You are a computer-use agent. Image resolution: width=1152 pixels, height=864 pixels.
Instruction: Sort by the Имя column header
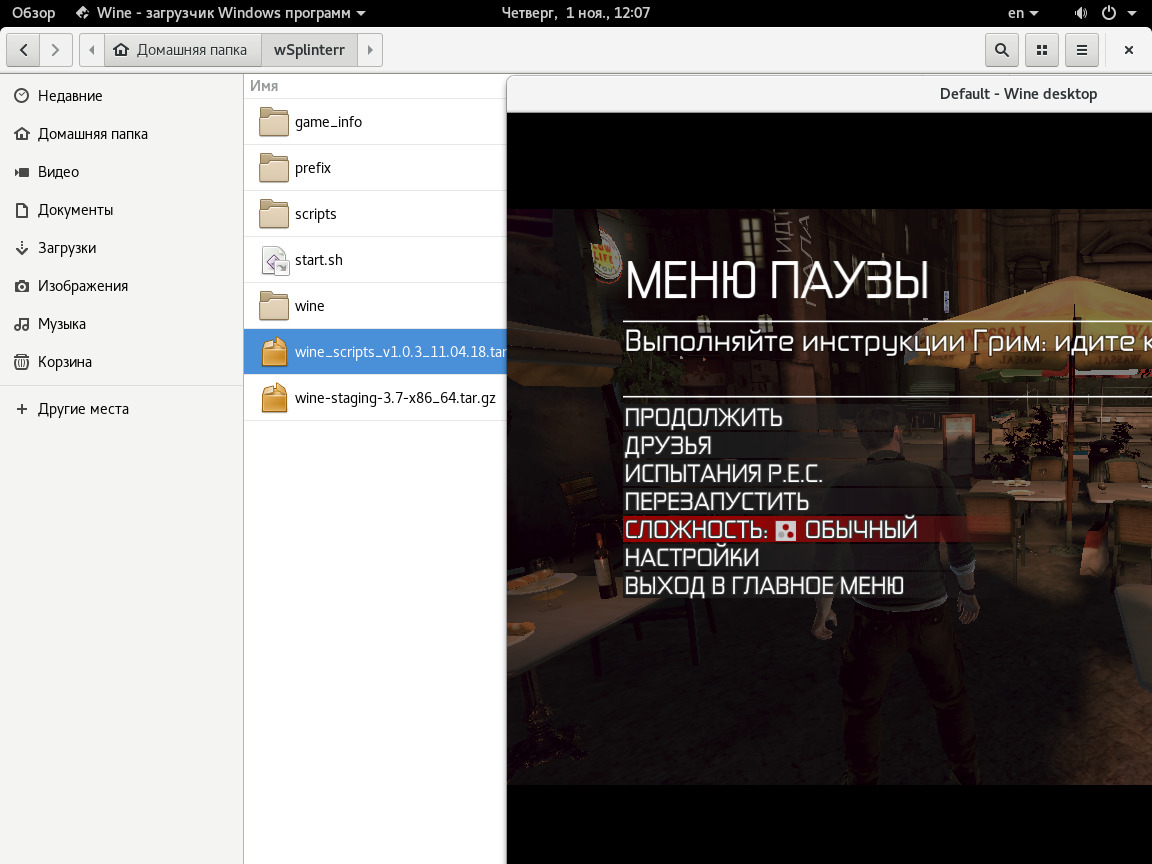coord(264,86)
